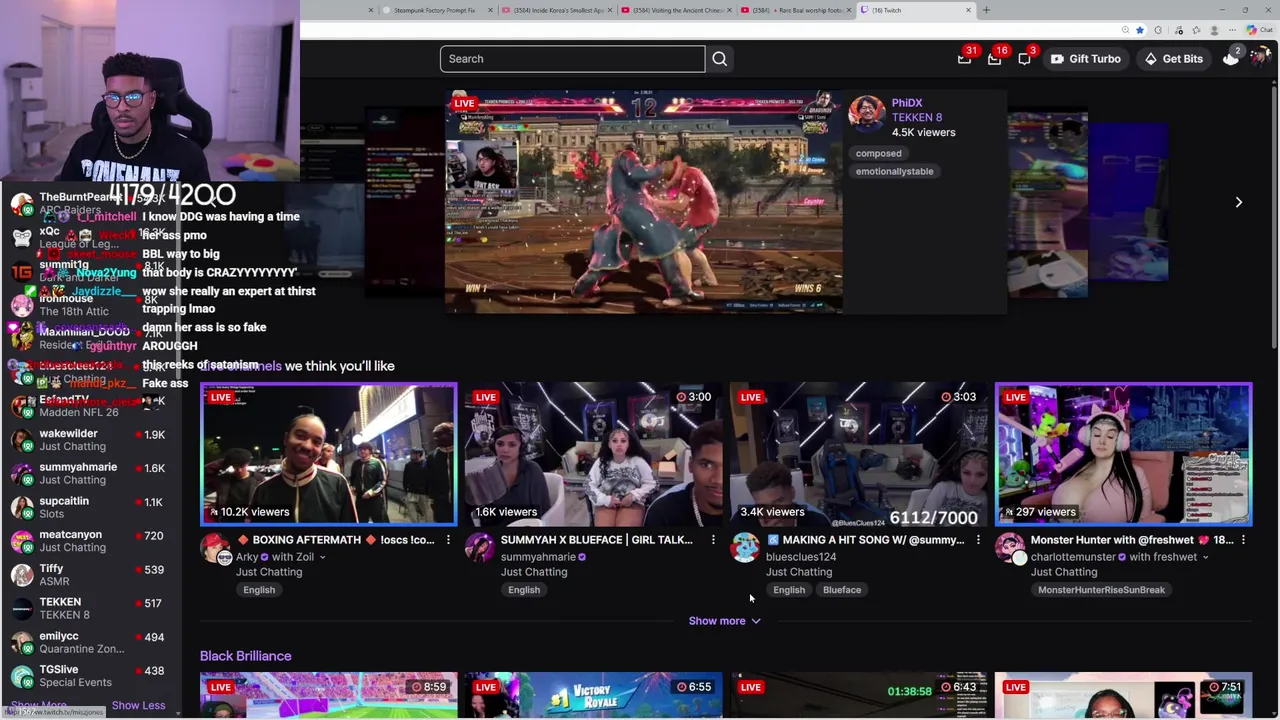Open TGSlive Special Events in sidebar

pos(90,676)
